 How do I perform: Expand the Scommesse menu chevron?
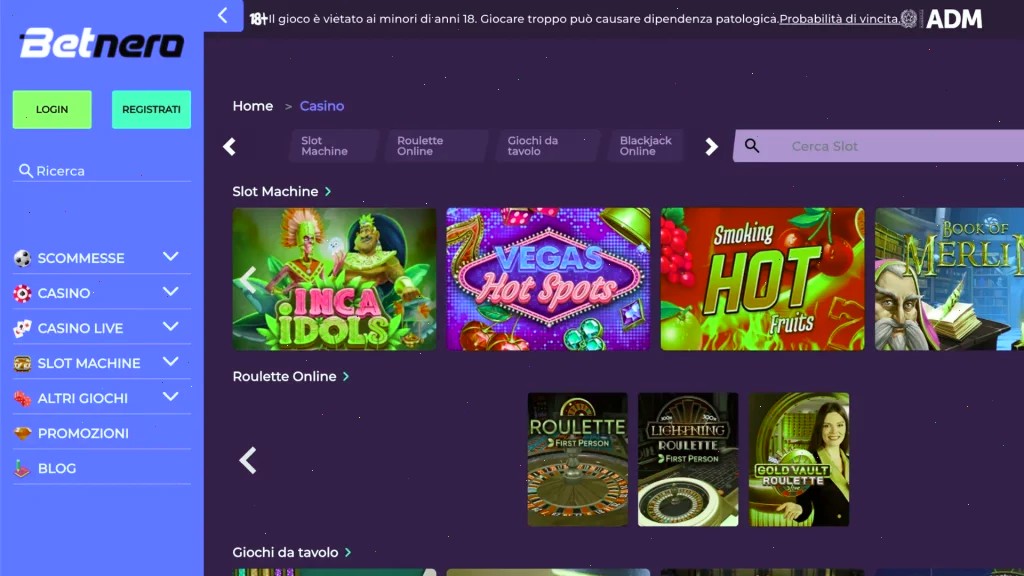tap(170, 257)
